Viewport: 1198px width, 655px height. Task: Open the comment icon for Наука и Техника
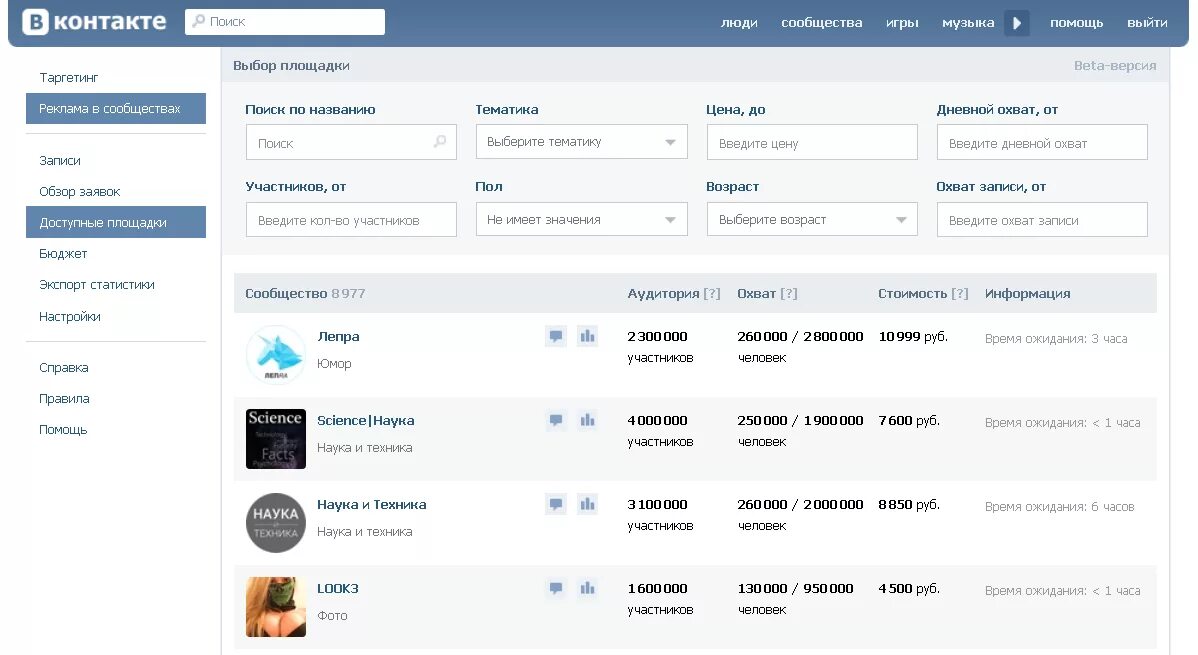[556, 504]
